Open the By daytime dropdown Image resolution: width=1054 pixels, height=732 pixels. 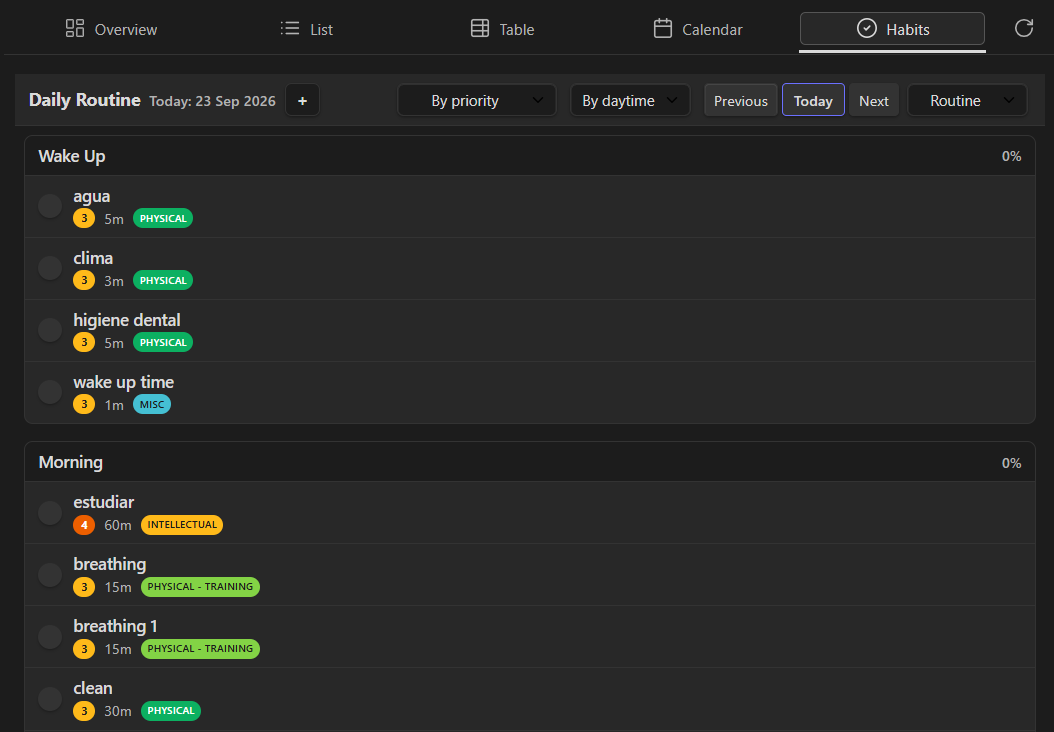tap(630, 100)
